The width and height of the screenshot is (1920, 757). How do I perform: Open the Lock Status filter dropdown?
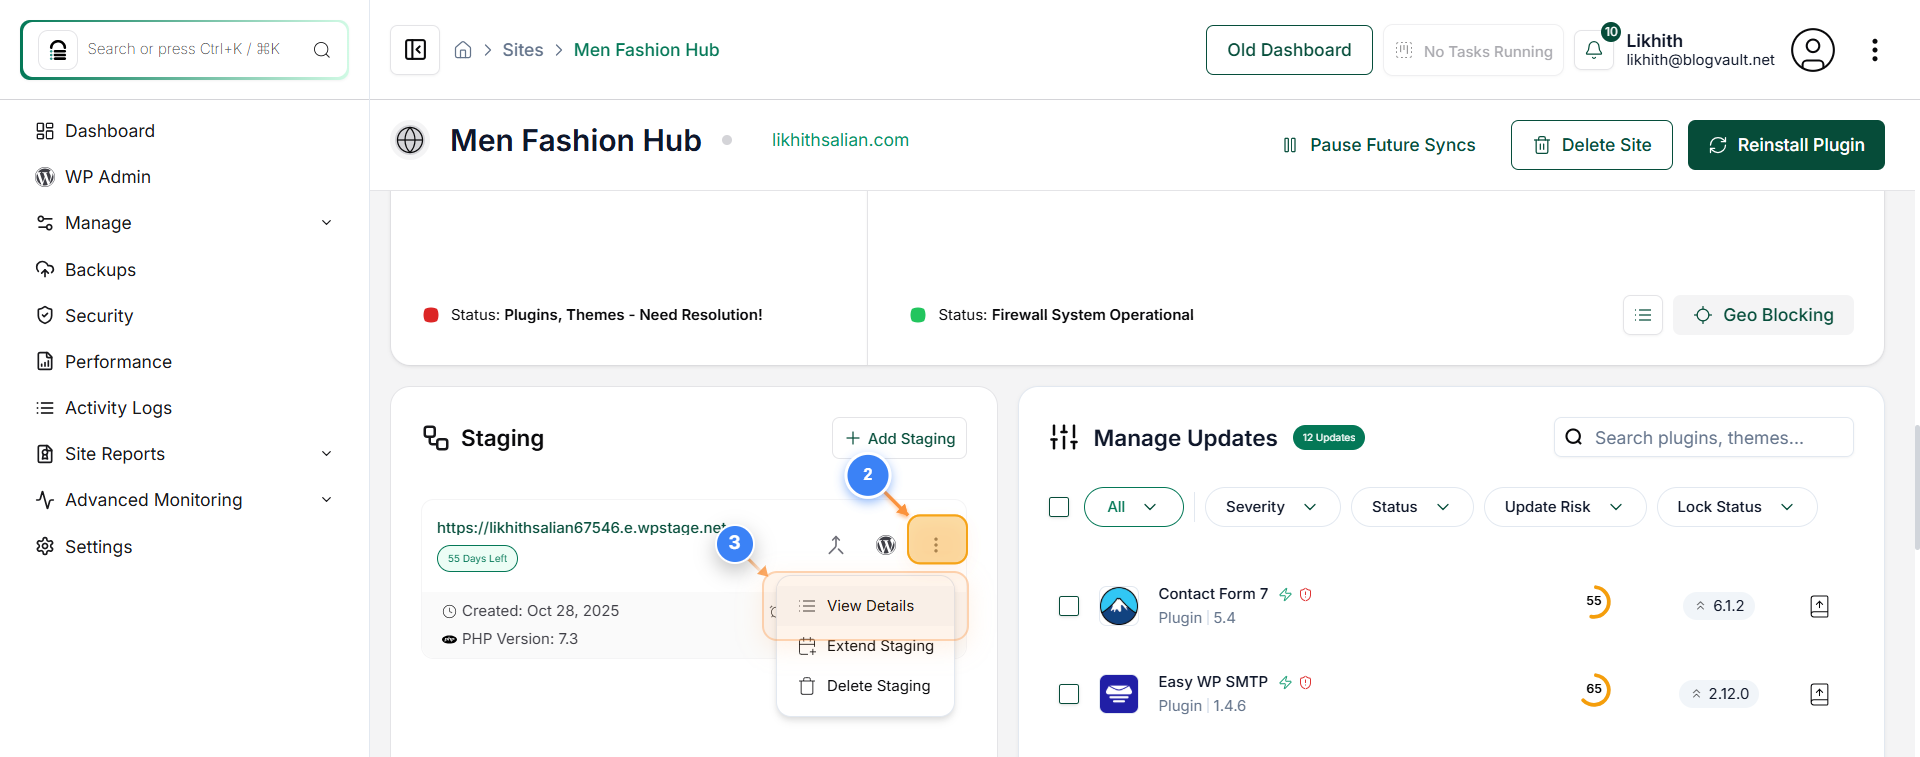(1737, 507)
